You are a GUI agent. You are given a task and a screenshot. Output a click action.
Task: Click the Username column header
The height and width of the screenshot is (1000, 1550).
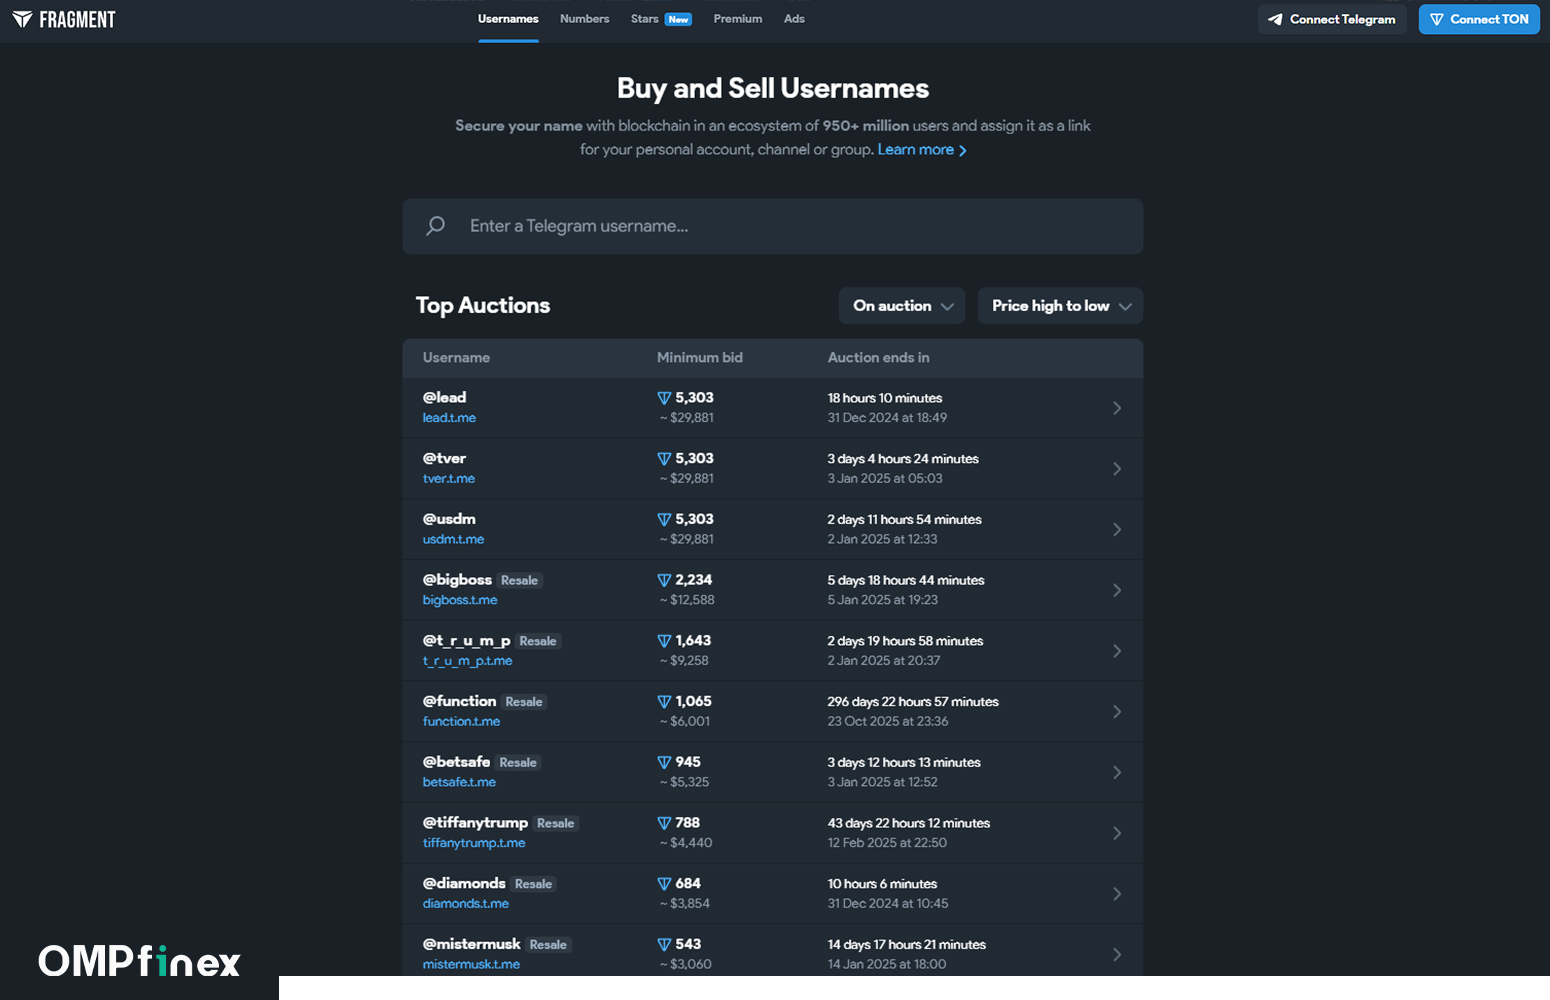[456, 358]
